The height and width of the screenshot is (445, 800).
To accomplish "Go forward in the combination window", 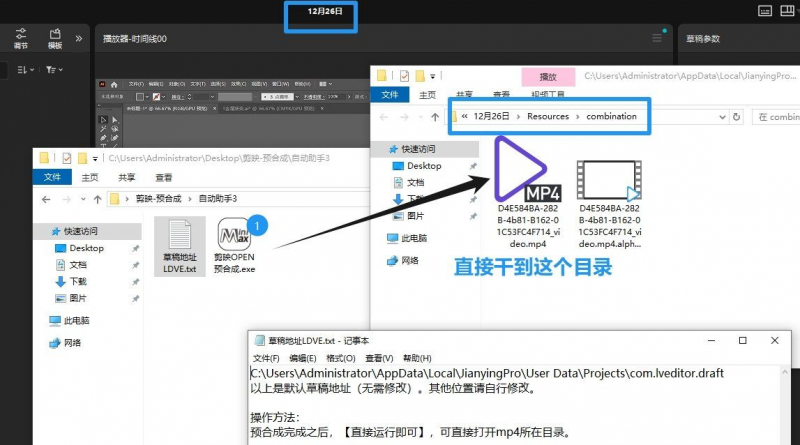I will [404, 117].
